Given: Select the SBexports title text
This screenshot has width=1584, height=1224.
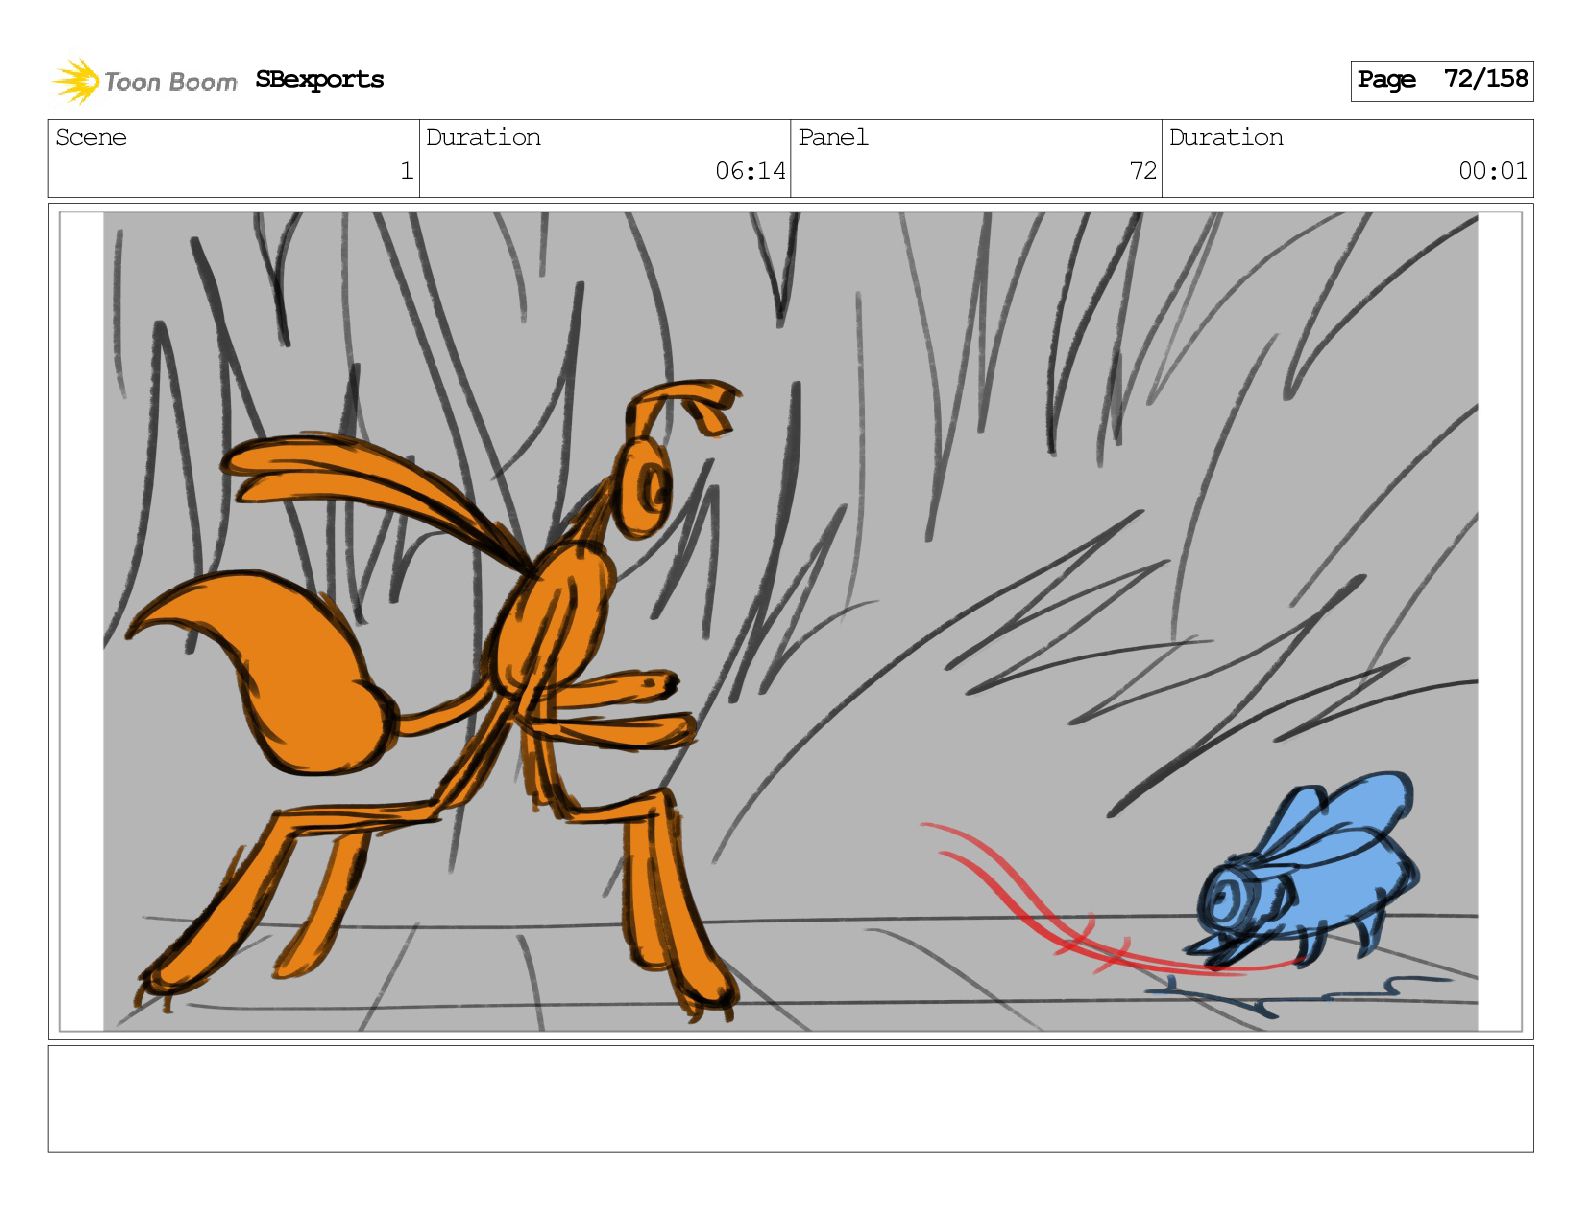Looking at the screenshot, I should (319, 80).
